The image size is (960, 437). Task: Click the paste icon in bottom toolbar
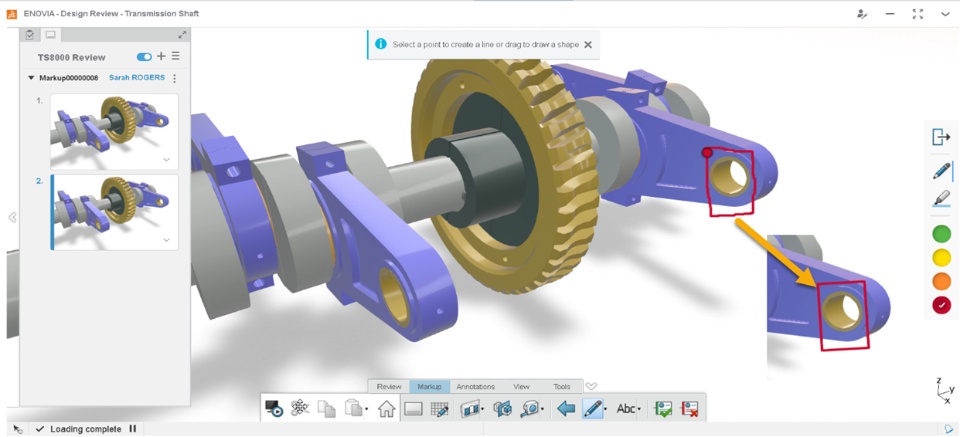[353, 408]
